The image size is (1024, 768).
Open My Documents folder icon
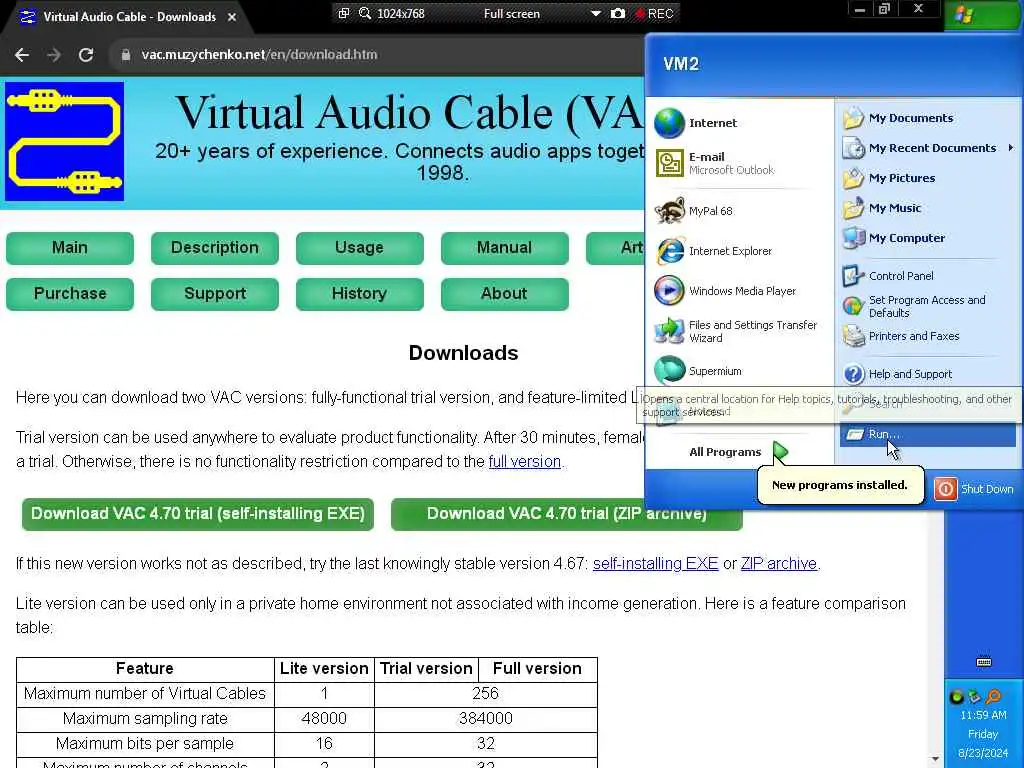853,118
